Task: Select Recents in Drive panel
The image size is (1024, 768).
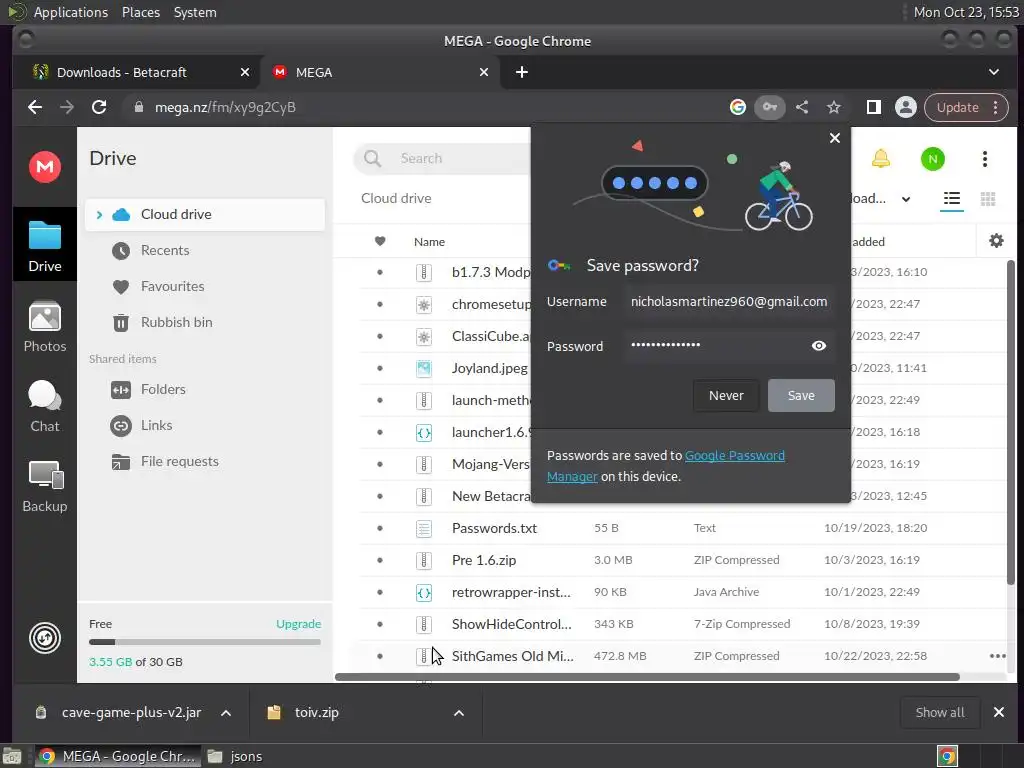Action: pyautogui.click(x=165, y=250)
